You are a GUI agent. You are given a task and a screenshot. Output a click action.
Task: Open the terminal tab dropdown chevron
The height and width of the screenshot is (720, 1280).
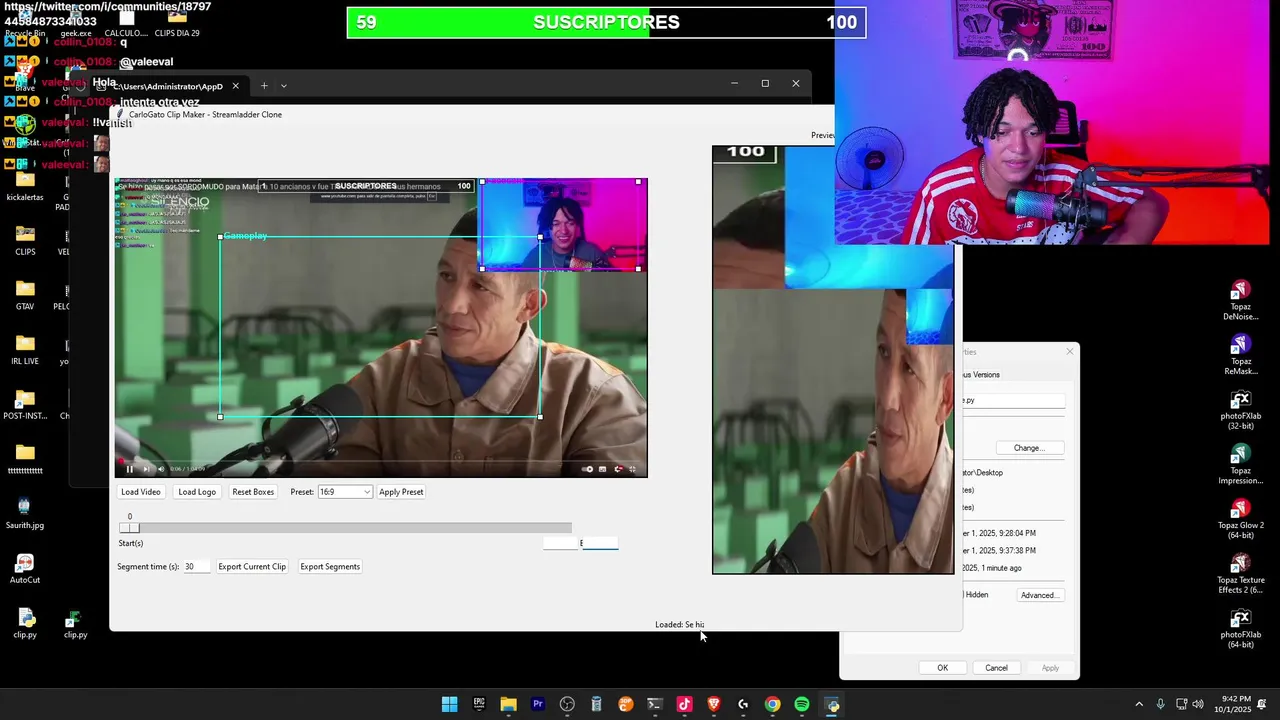284,86
